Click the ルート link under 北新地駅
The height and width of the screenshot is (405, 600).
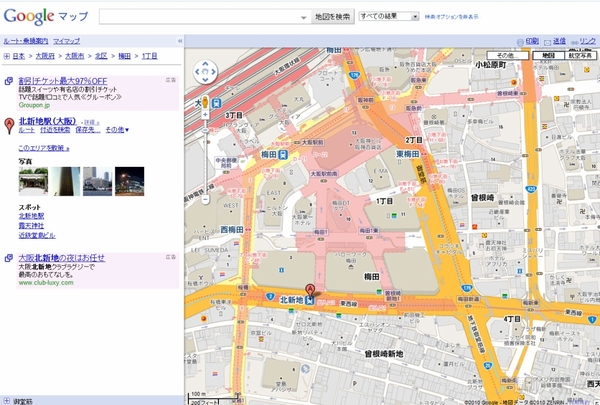tap(26, 130)
